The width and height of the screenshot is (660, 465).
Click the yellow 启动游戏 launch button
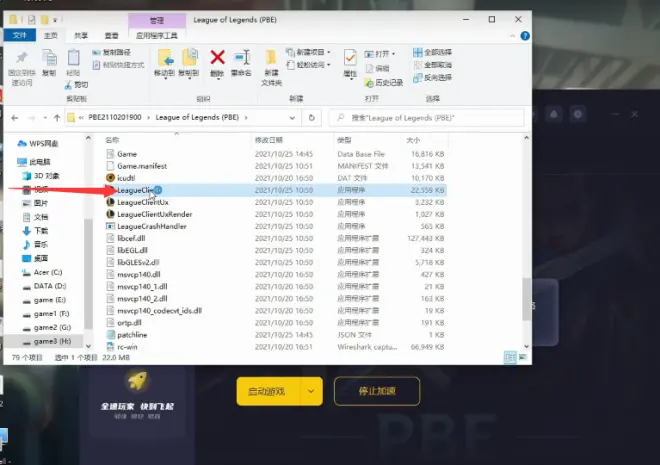[x=269, y=391]
